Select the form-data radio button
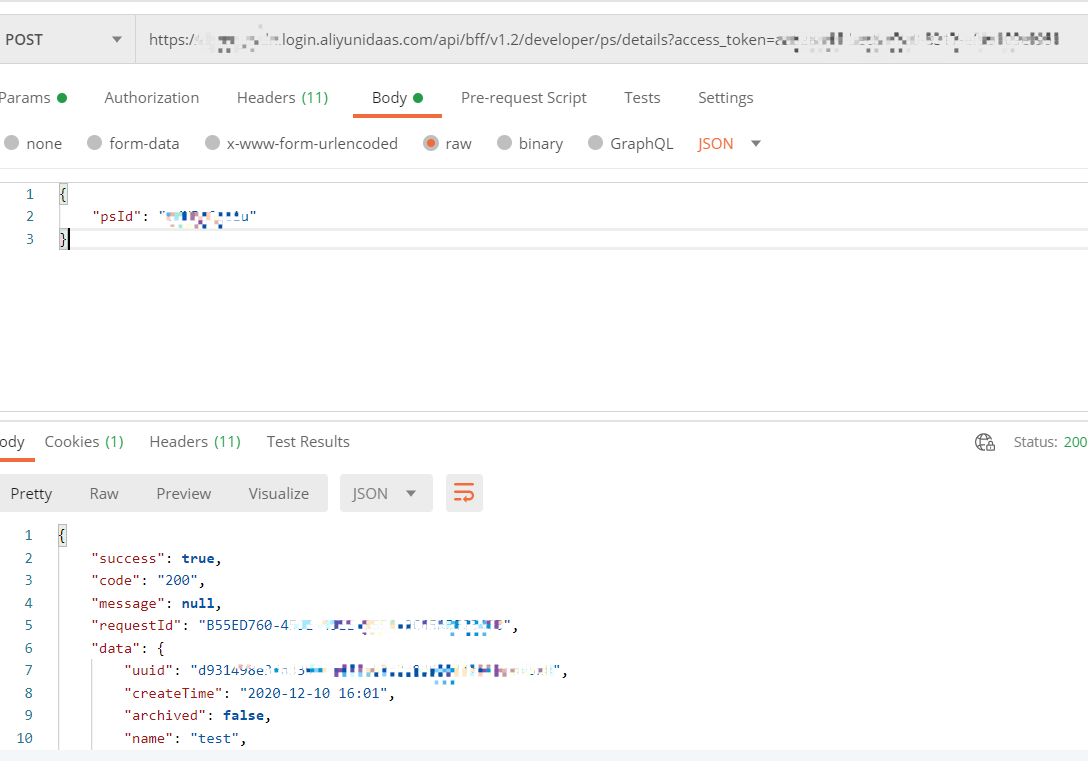Screen dimensions: 1088x761 94,143
